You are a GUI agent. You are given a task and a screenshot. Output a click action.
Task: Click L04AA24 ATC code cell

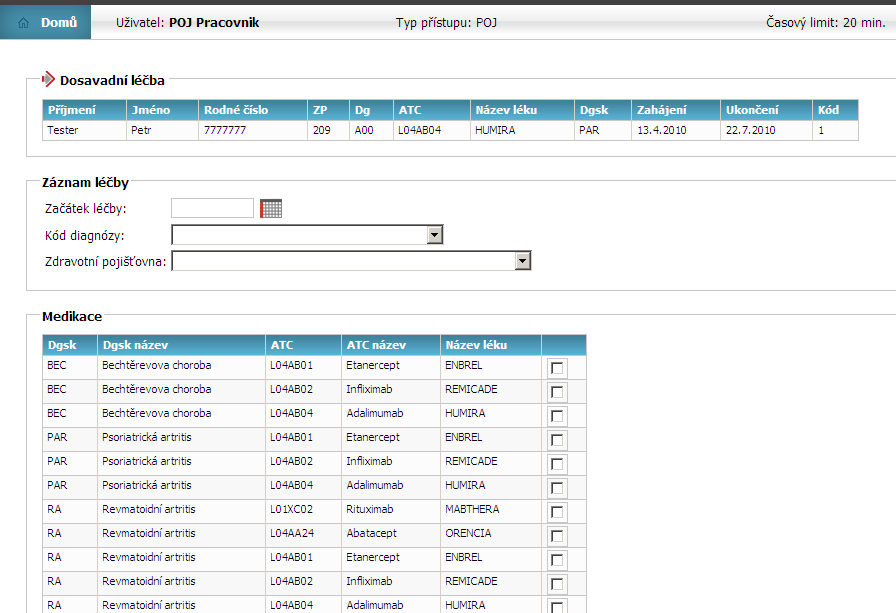[303, 533]
